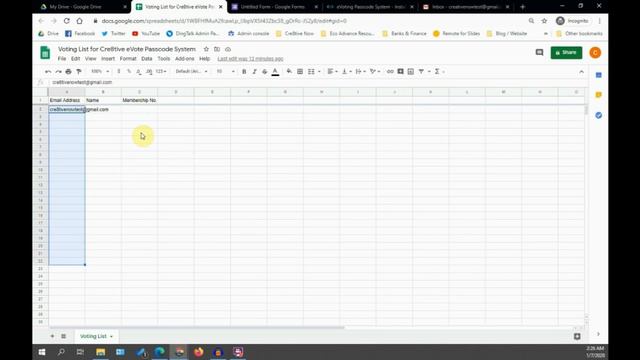Expand the merge type dropdown arrow
The height and width of the screenshot is (360, 640).
[319, 71]
